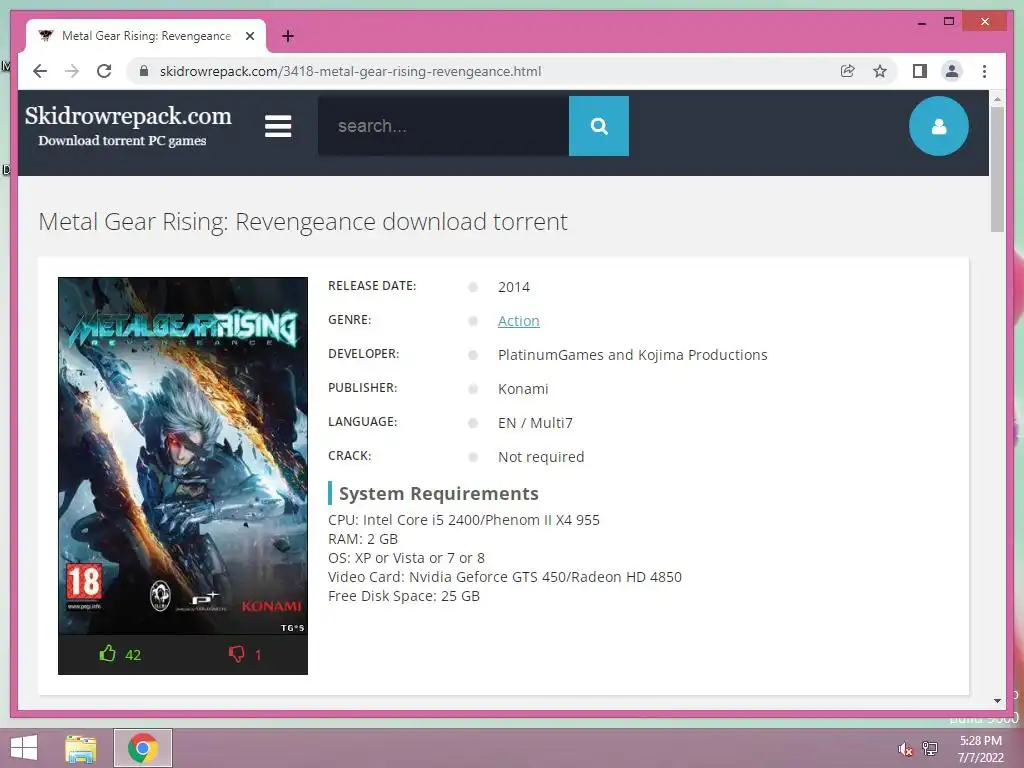
Task: Open the taskbar clock showing 5:28 PM
Action: pyautogui.click(x=980, y=749)
